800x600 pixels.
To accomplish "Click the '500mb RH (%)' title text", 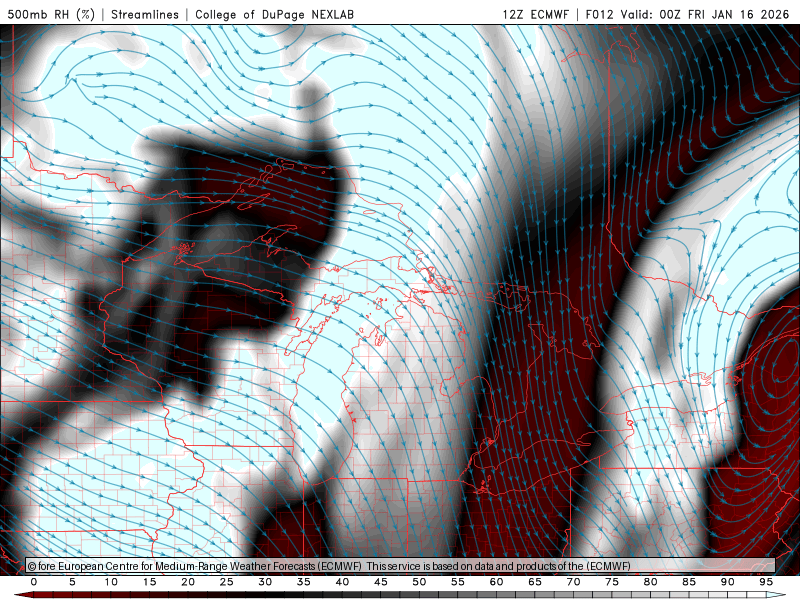I will pos(52,14).
